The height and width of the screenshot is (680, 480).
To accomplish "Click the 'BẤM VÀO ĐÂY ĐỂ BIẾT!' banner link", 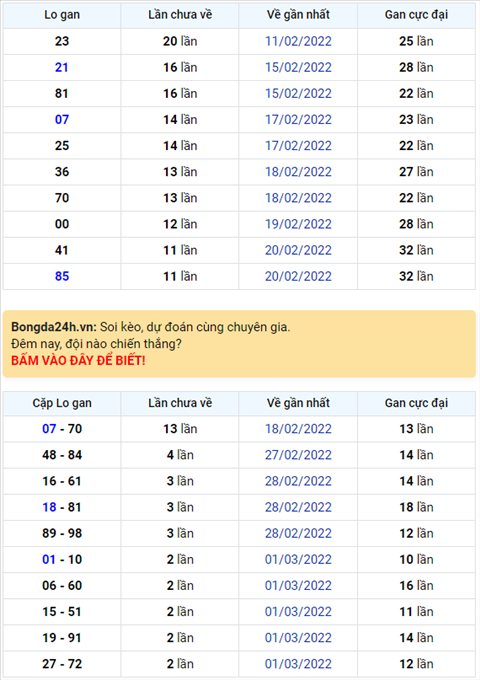I will point(78,360).
